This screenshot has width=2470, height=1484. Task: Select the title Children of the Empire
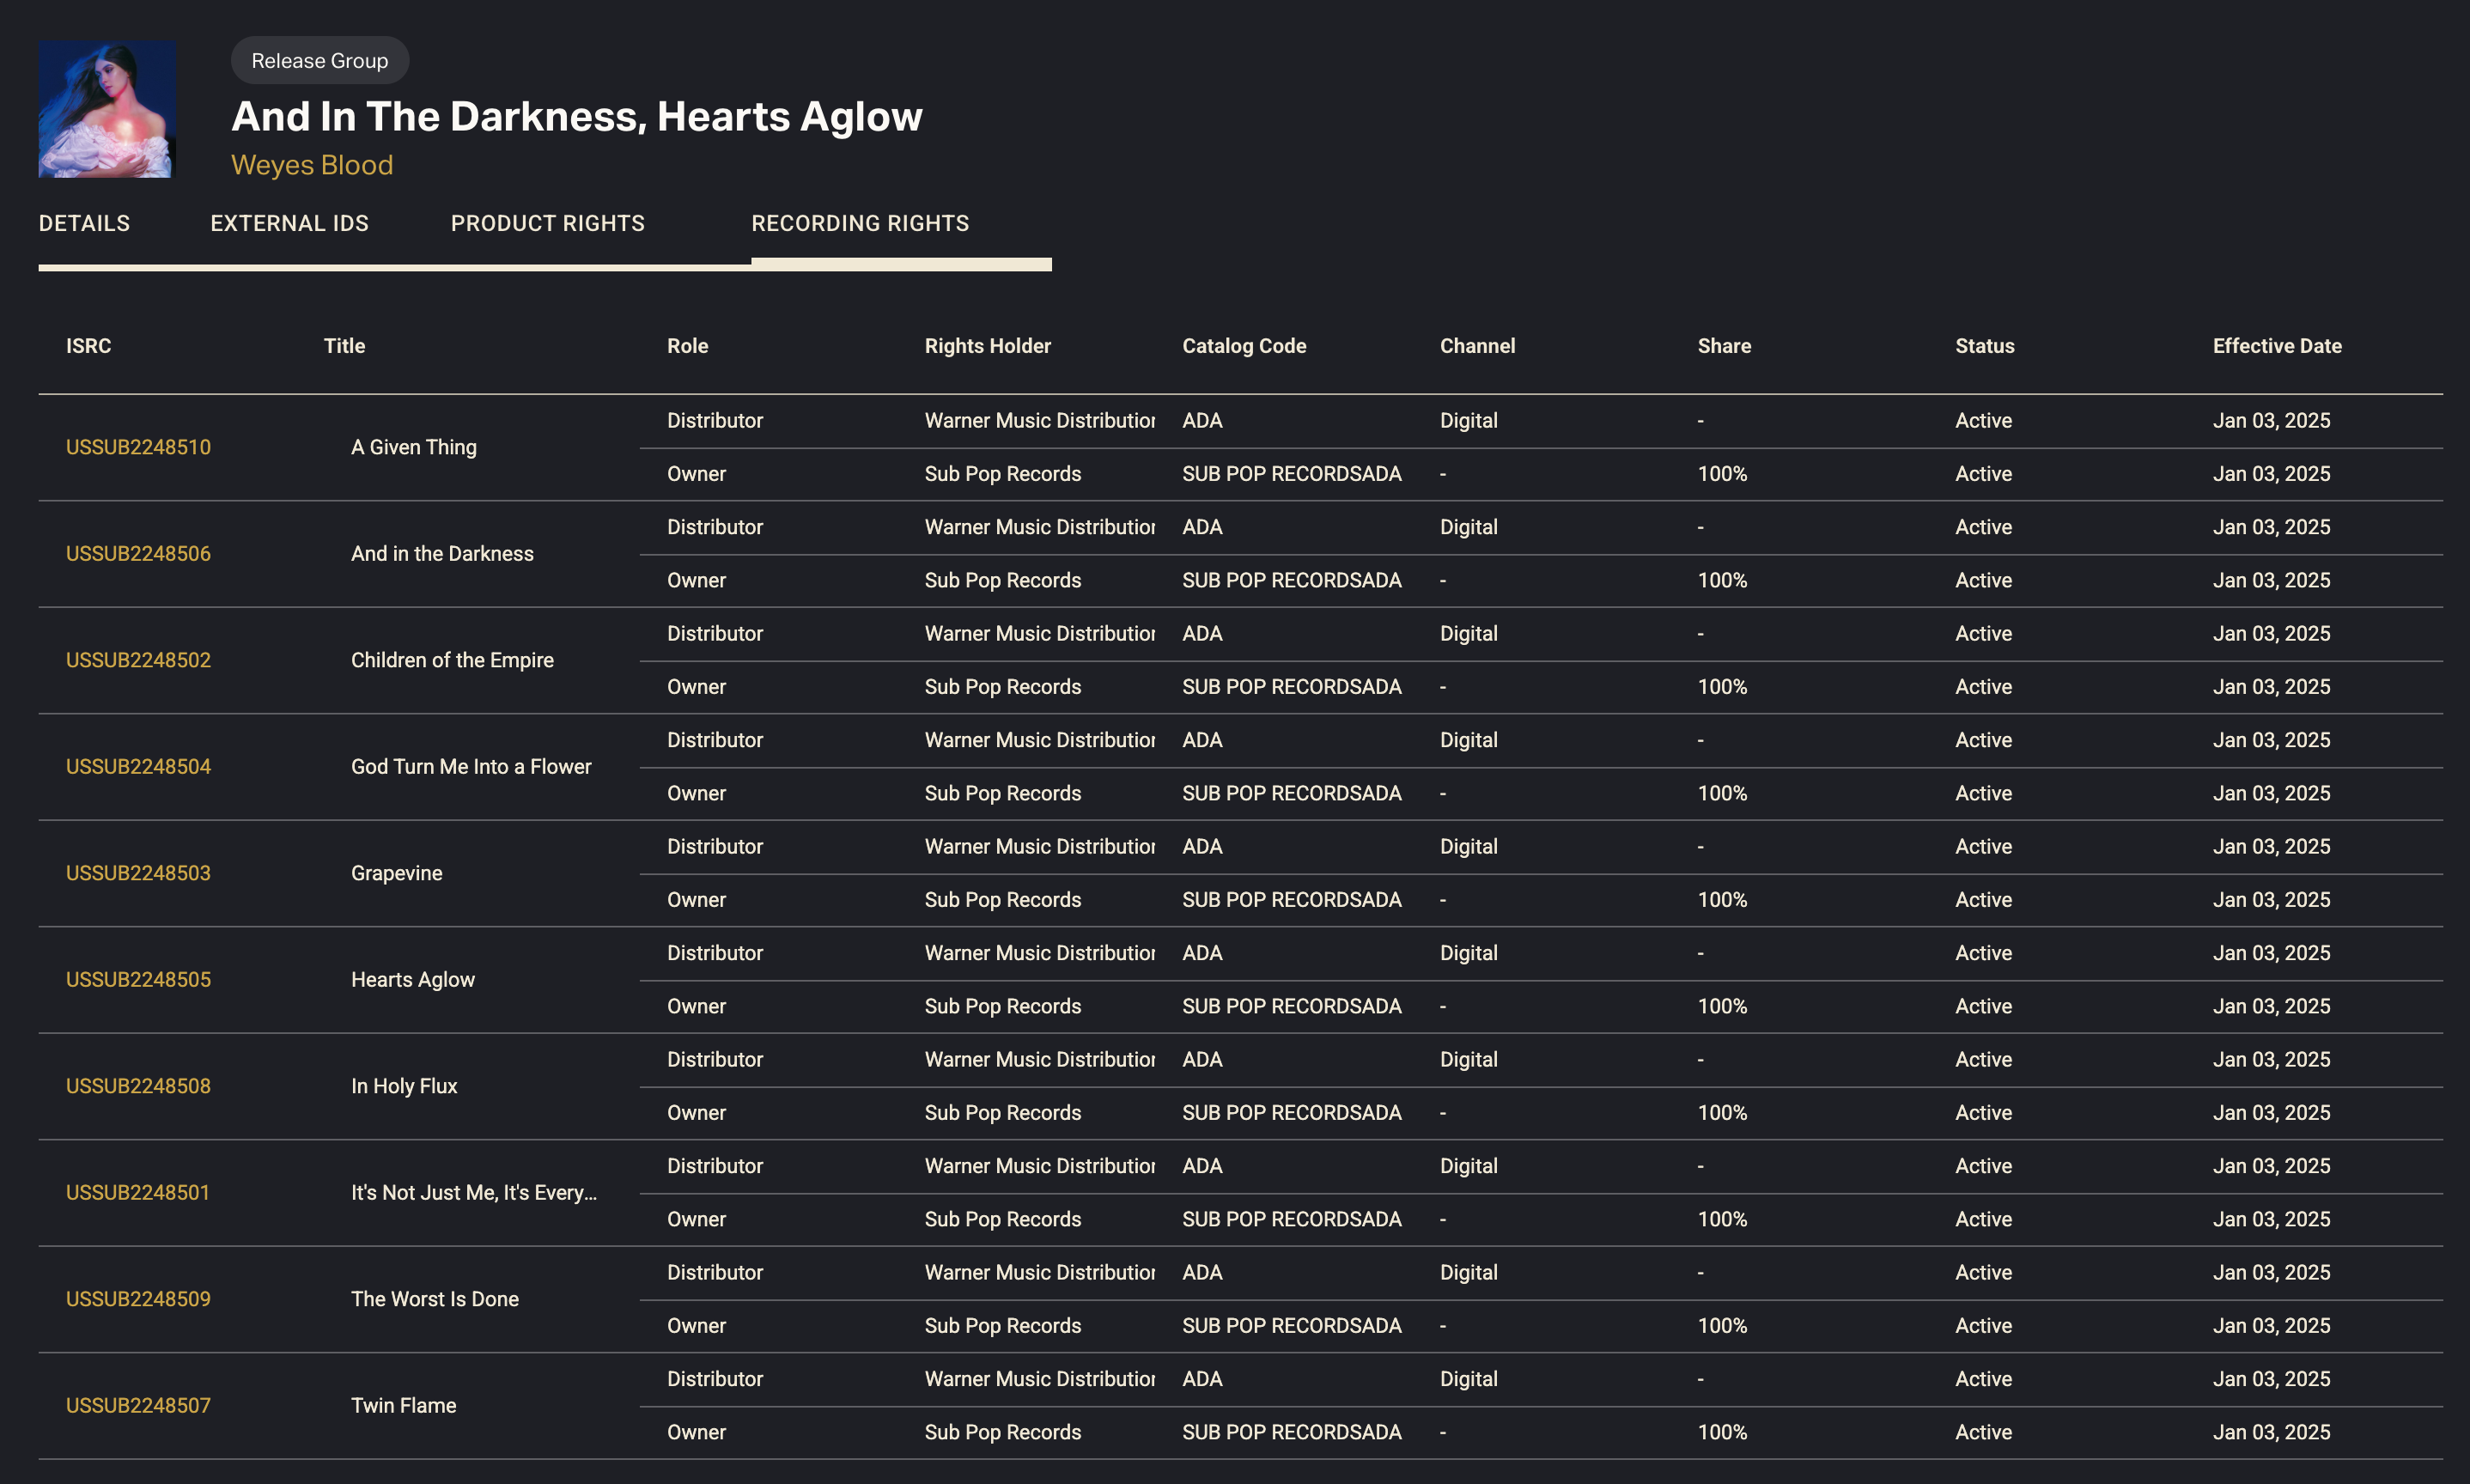[452, 660]
